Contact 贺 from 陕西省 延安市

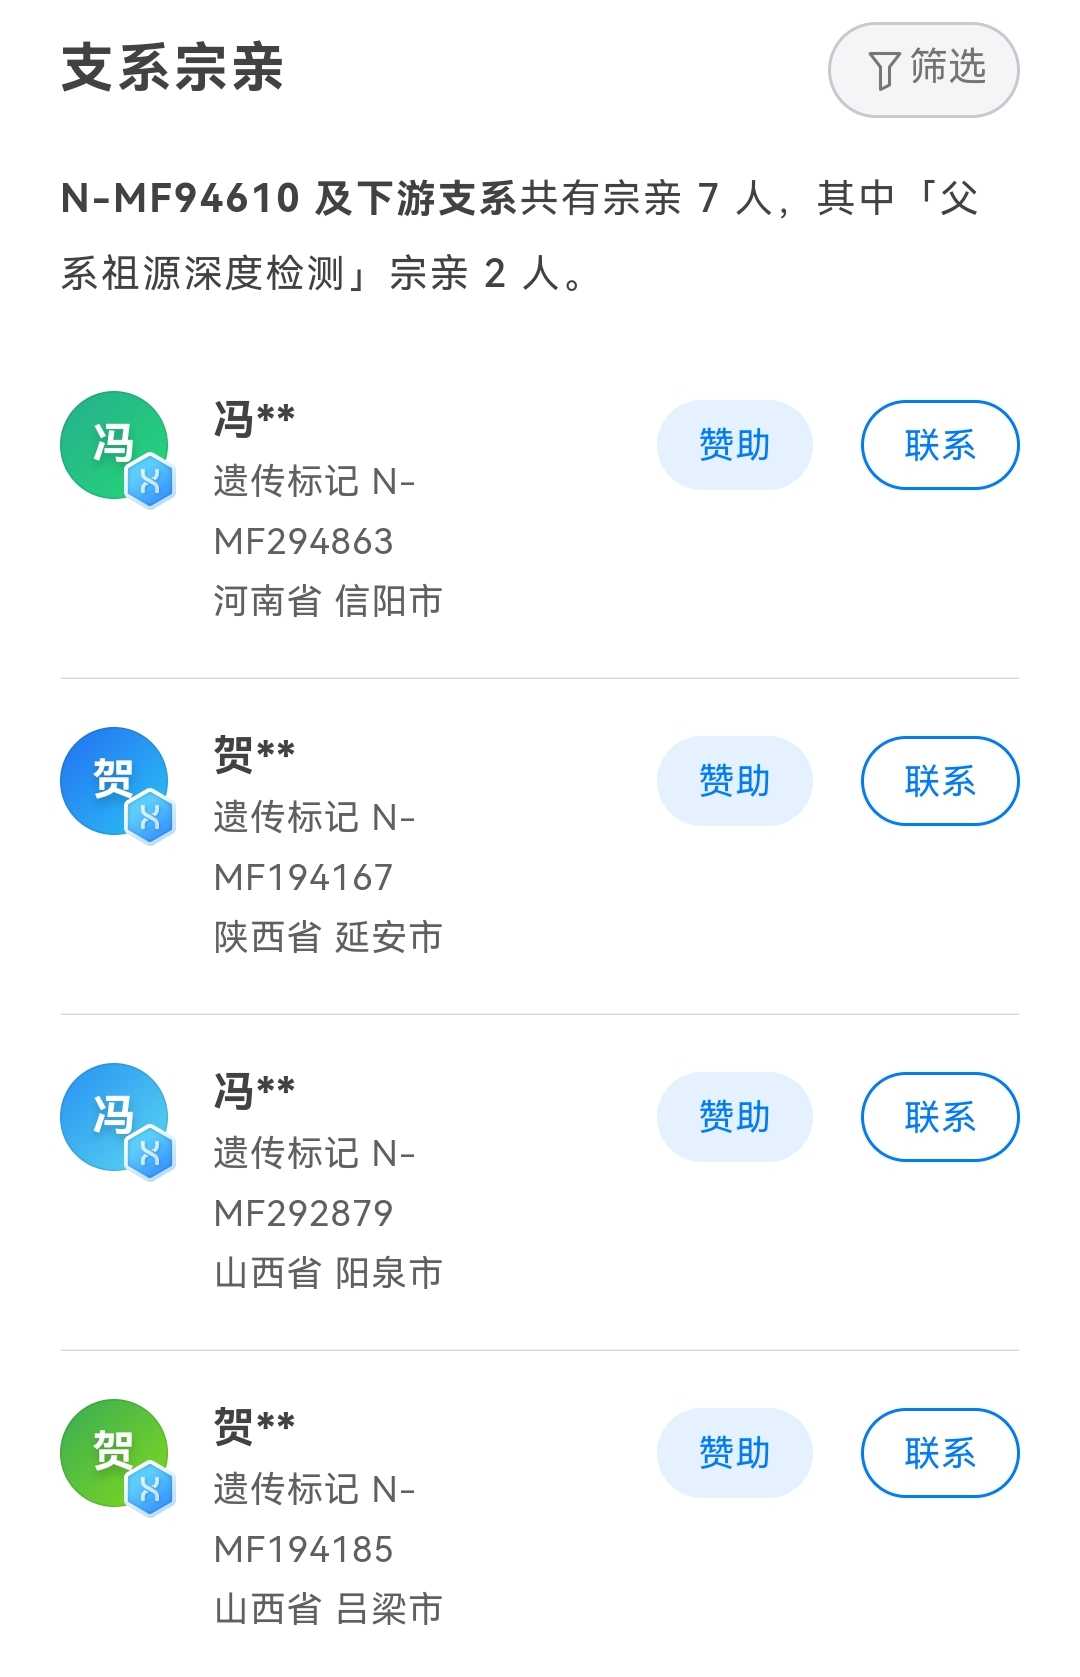point(939,781)
